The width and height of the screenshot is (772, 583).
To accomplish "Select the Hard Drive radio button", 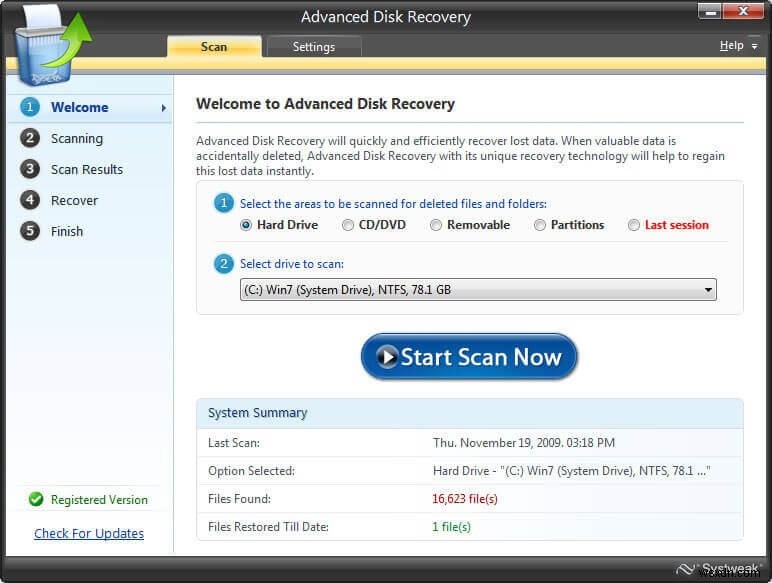I will click(246, 225).
